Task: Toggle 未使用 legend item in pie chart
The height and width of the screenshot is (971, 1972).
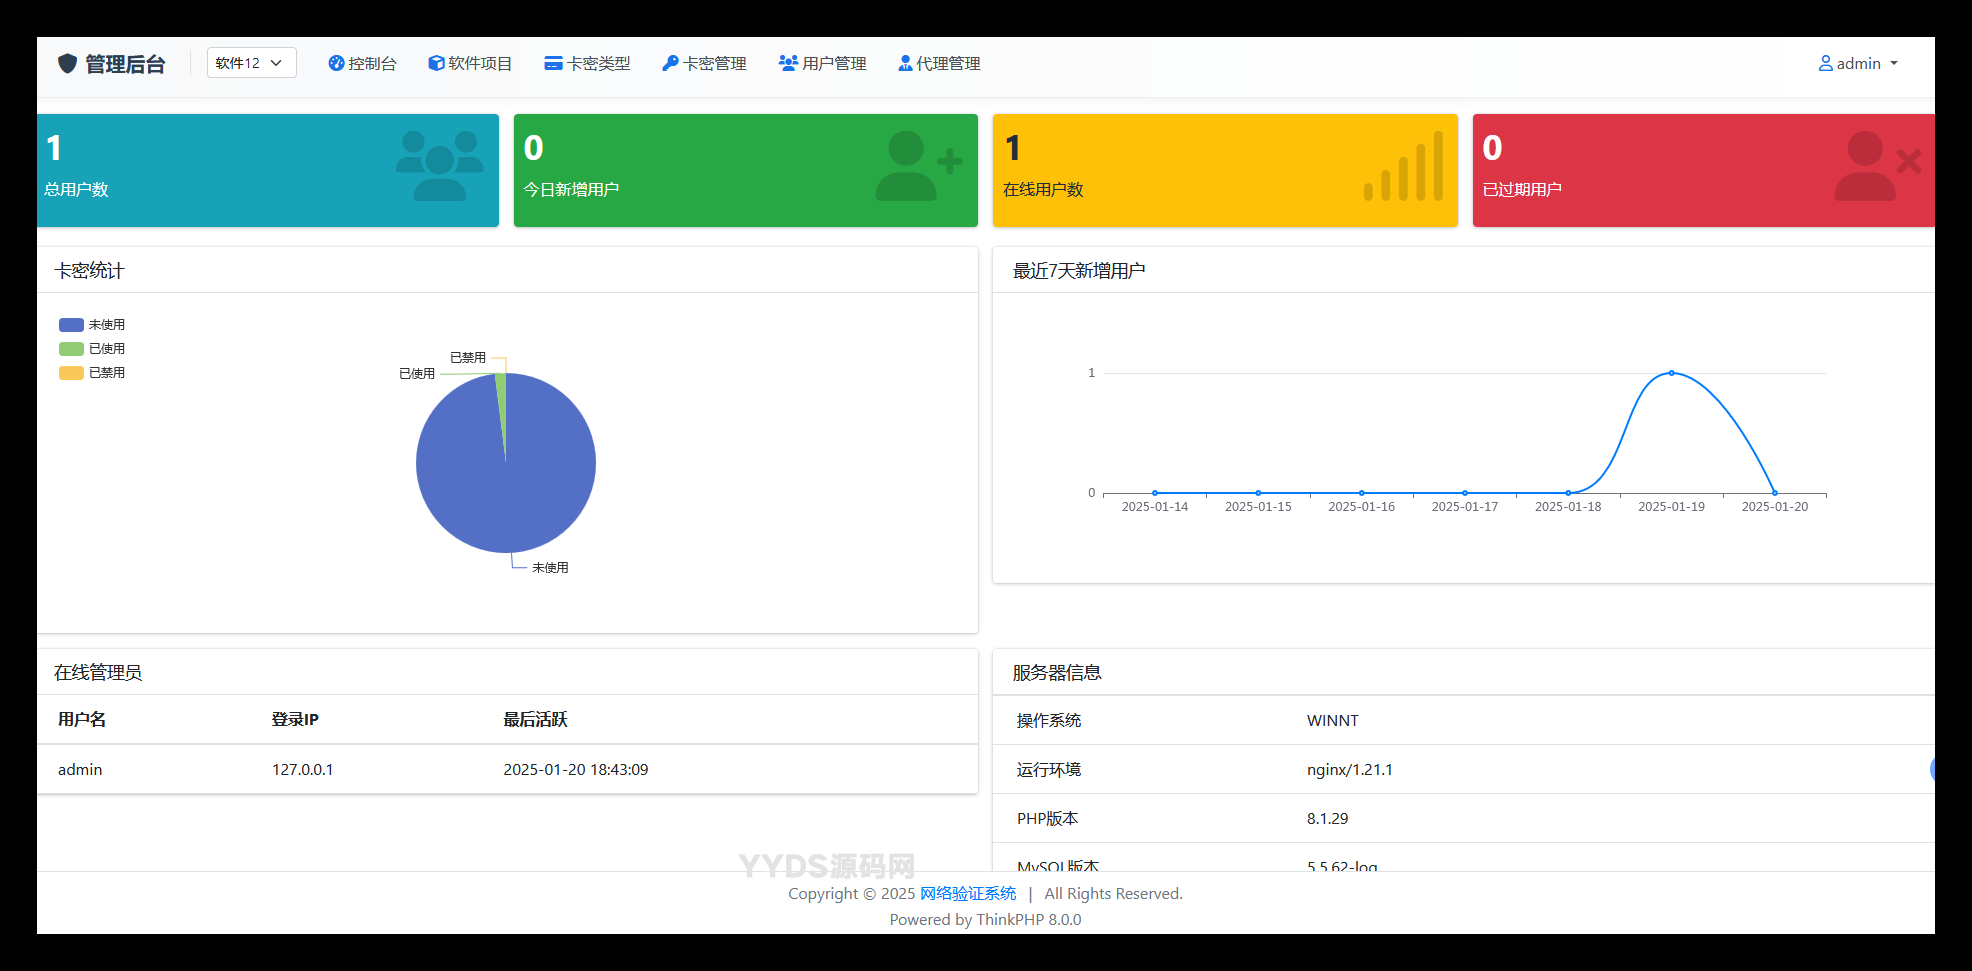Action: [92, 325]
